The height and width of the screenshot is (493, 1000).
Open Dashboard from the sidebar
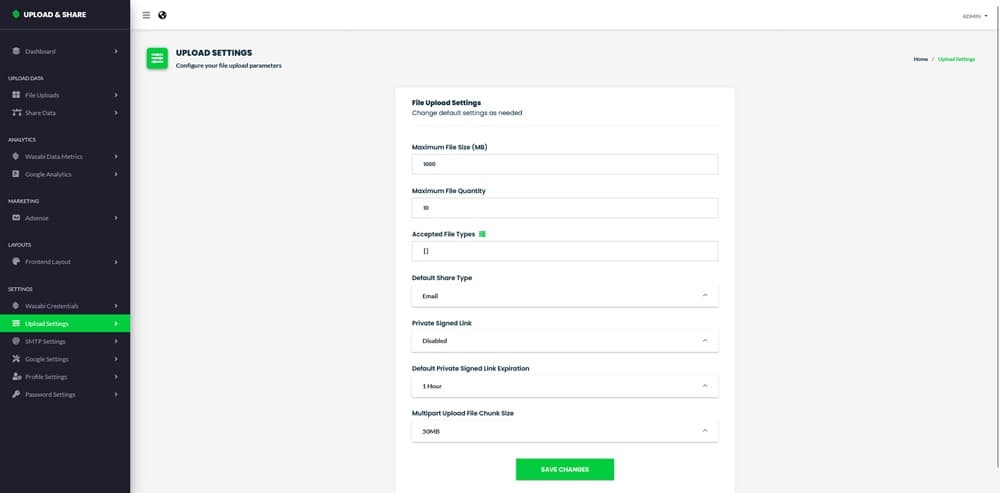pyautogui.click(x=40, y=51)
